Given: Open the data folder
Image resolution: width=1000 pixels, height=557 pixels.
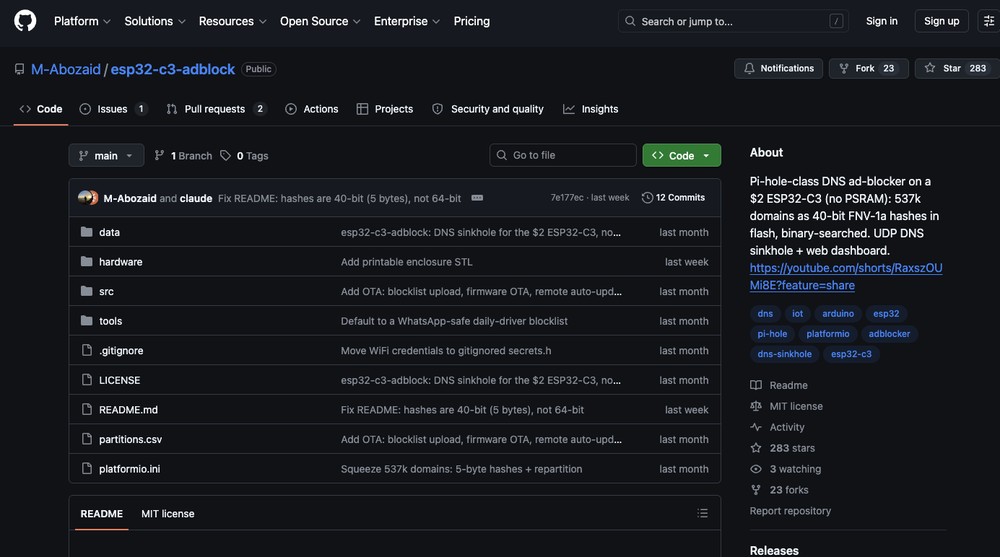Looking at the screenshot, I should [109, 232].
